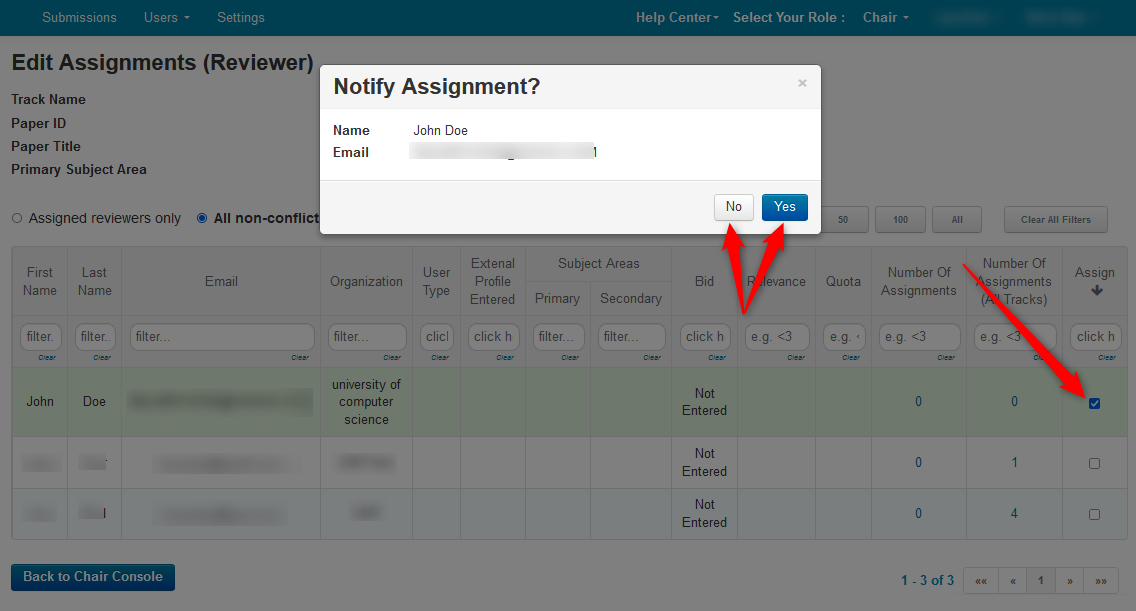Go to the next results page
Screen dimensions: 1136x611
1069,581
